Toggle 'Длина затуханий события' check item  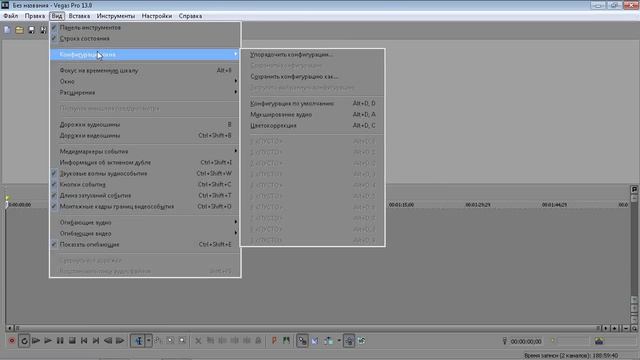(x=144, y=196)
